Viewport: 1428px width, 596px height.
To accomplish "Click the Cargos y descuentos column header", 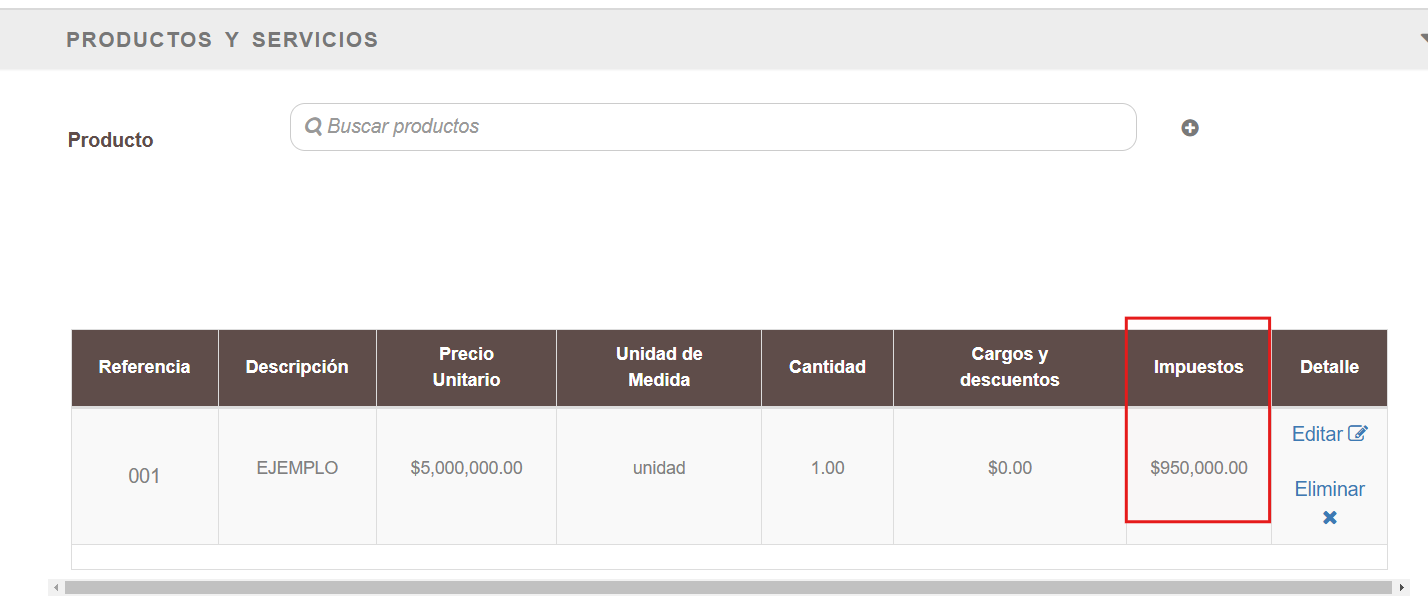I will pos(1010,367).
